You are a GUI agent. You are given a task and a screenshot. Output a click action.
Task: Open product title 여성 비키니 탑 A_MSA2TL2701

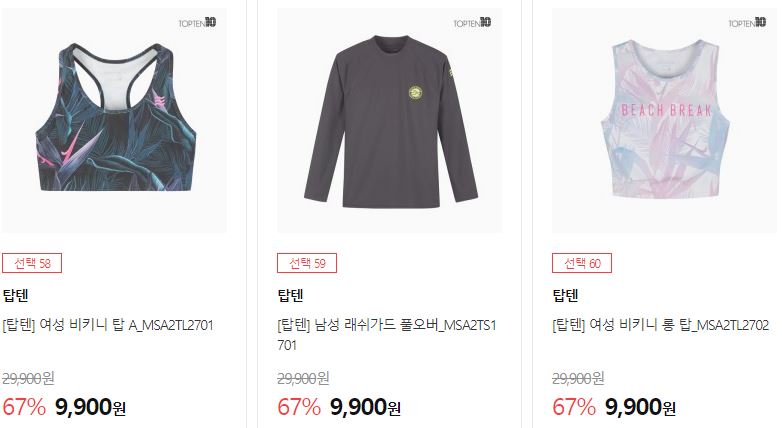(x=108, y=325)
